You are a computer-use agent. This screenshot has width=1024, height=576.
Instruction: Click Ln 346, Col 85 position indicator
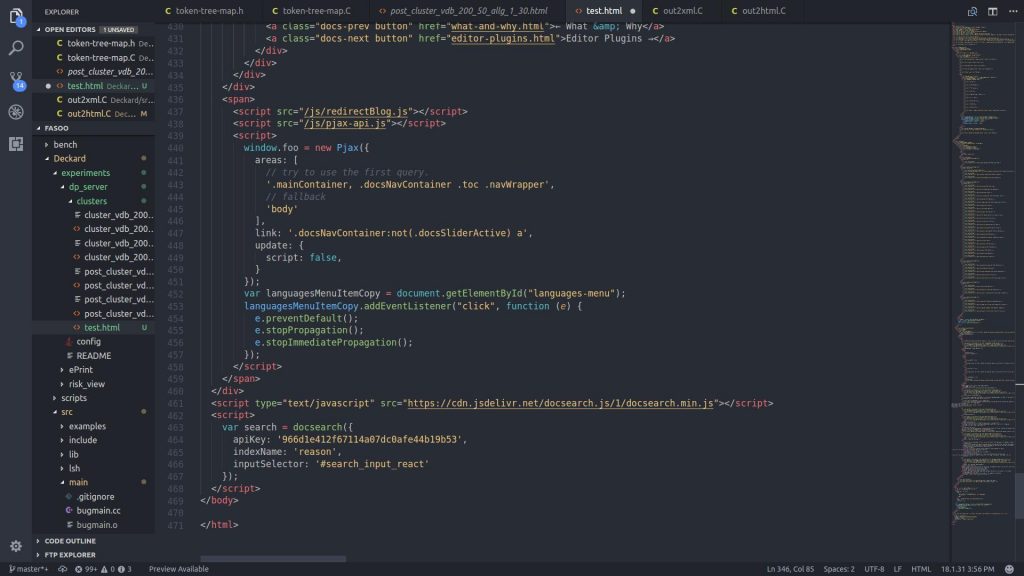[790, 569]
